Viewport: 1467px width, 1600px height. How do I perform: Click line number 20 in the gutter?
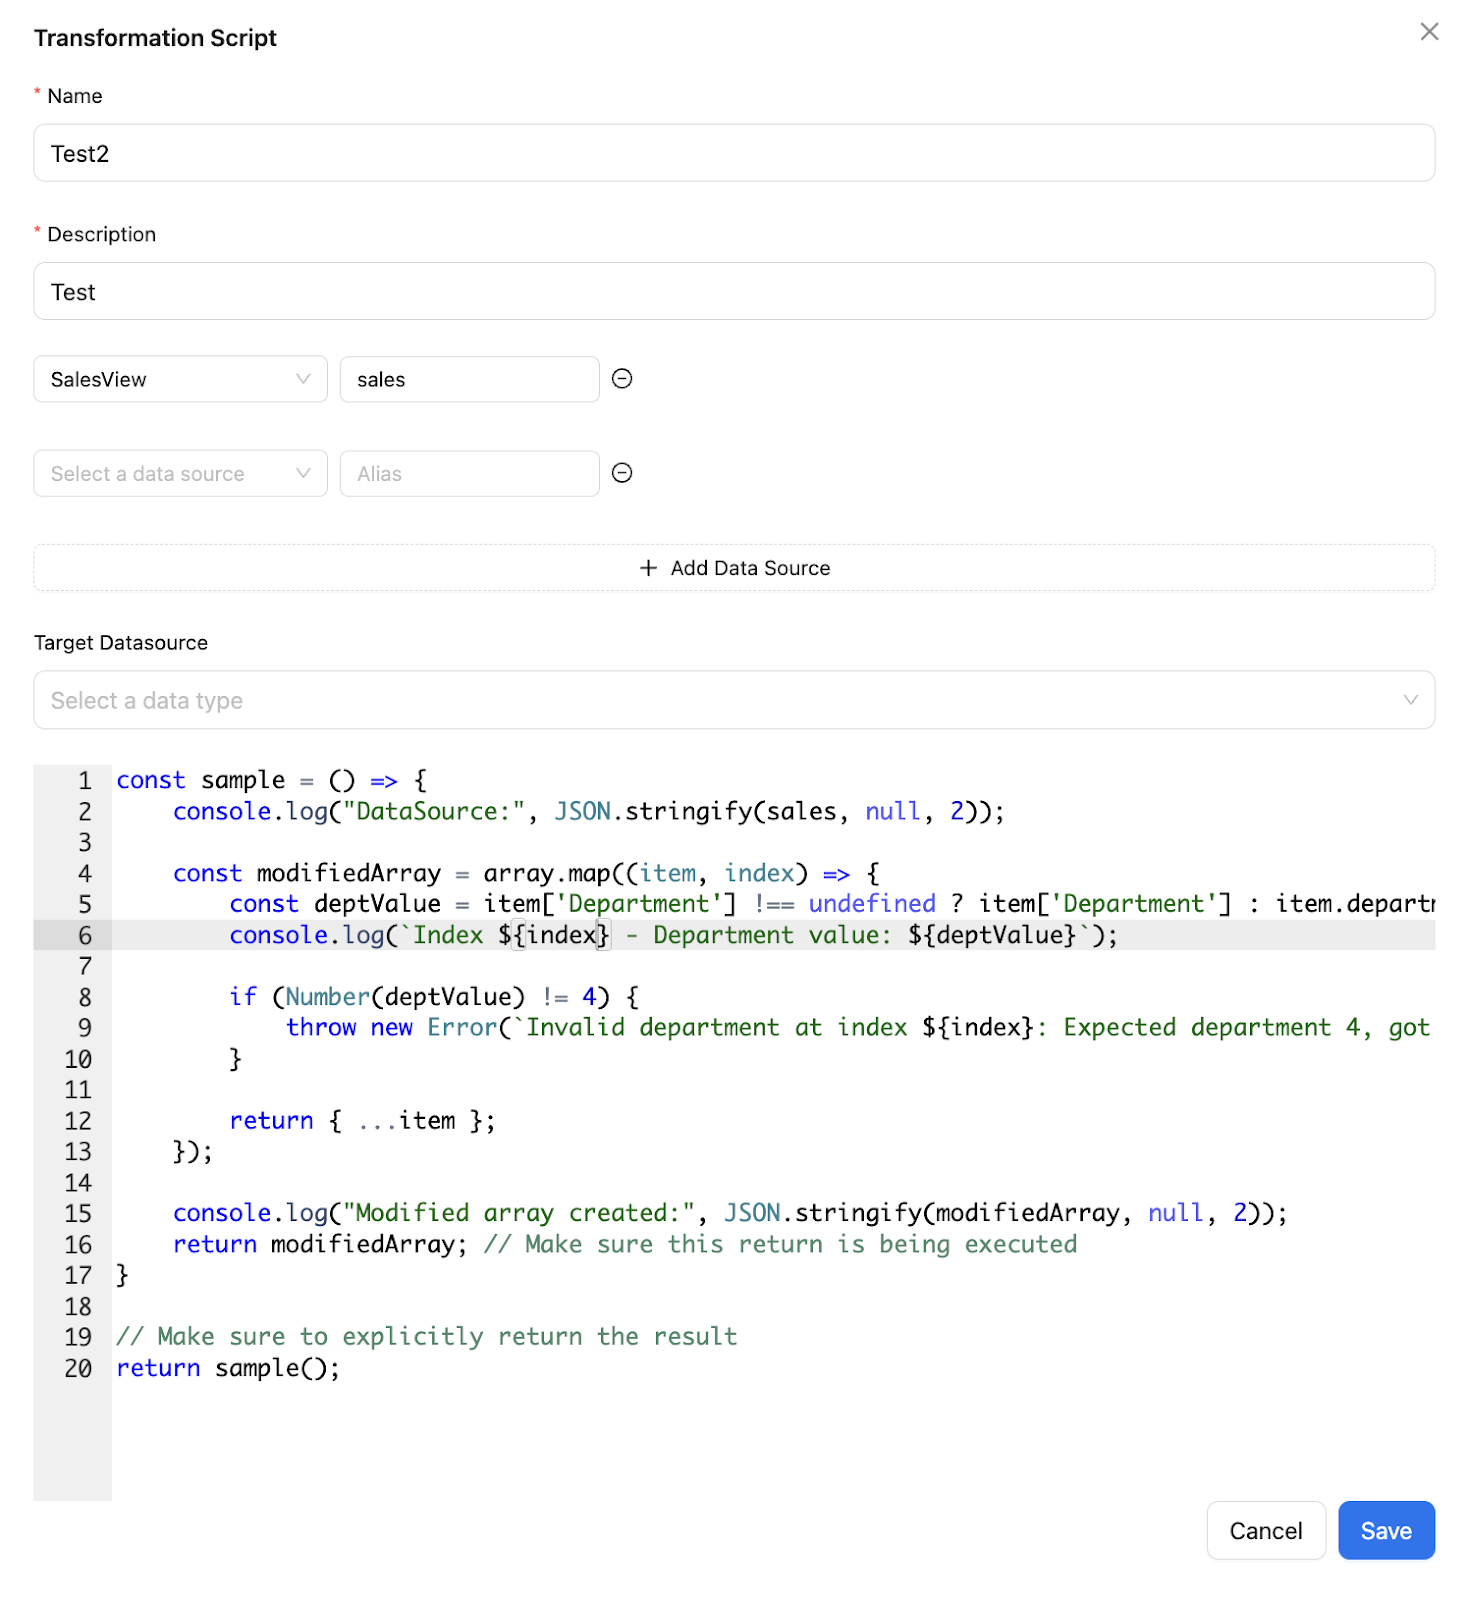tap(78, 1368)
